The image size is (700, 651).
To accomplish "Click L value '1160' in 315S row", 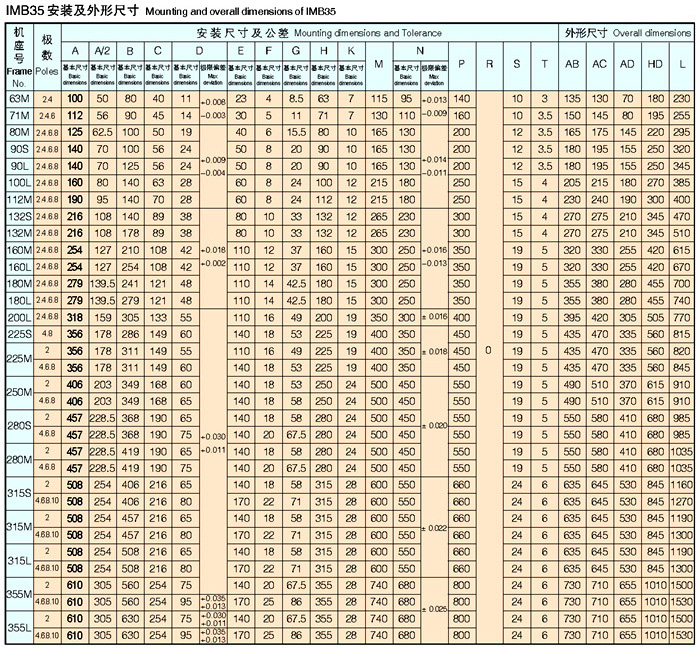I will [x=681, y=485].
